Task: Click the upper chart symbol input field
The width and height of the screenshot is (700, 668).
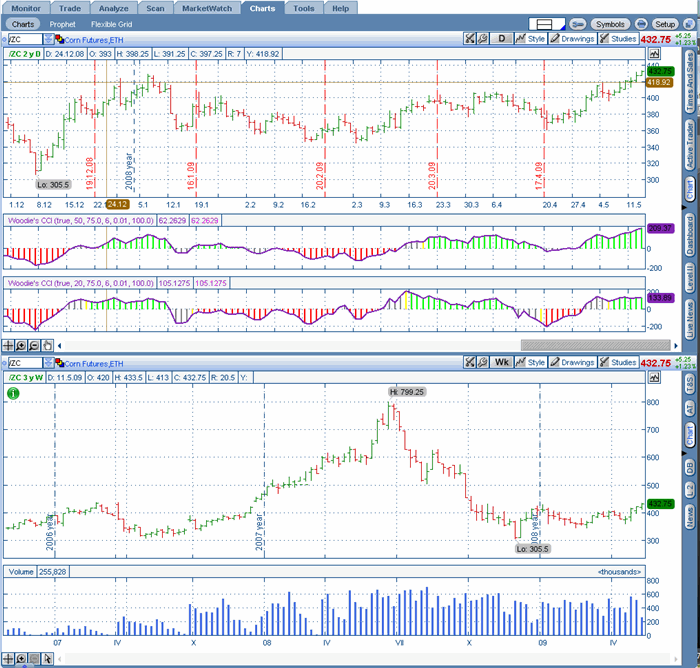Action: (x=25, y=39)
